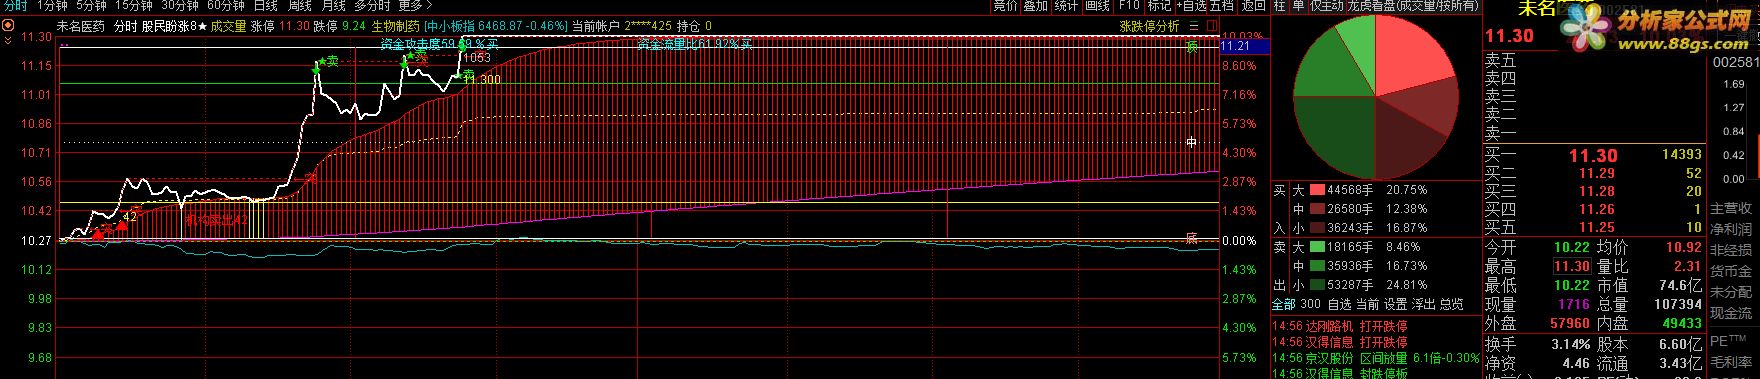Toggle the 单 view mode
Viewport: 1760px width, 379px height.
pyautogui.click(x=1298, y=5)
